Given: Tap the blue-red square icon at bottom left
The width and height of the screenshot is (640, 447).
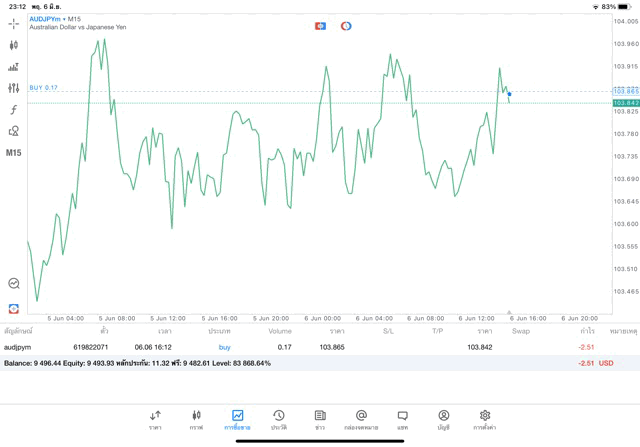Looking at the screenshot, I should tap(14, 308).
